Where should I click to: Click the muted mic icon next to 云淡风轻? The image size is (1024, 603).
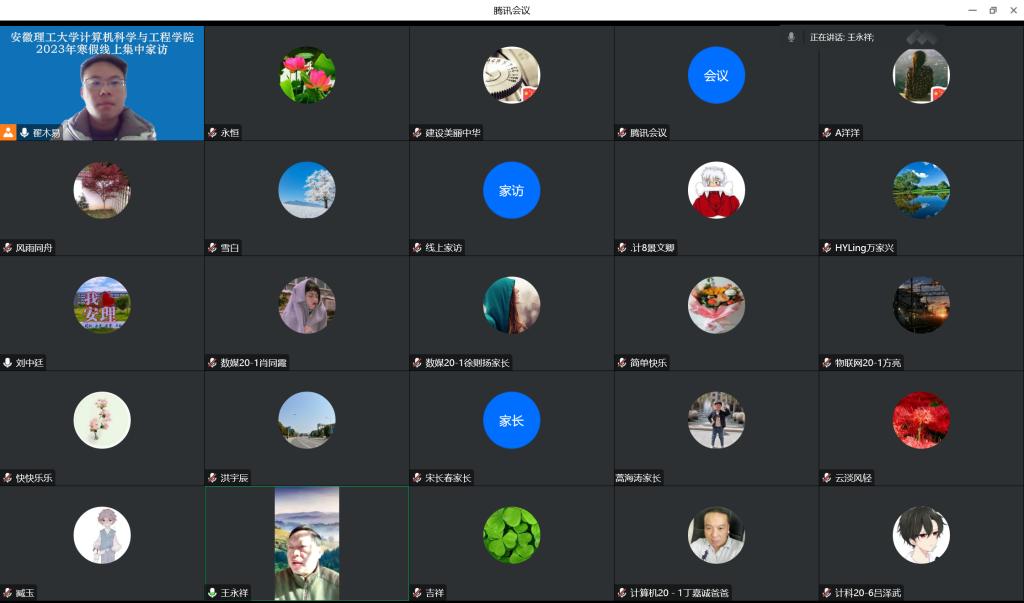pyautogui.click(x=826, y=478)
